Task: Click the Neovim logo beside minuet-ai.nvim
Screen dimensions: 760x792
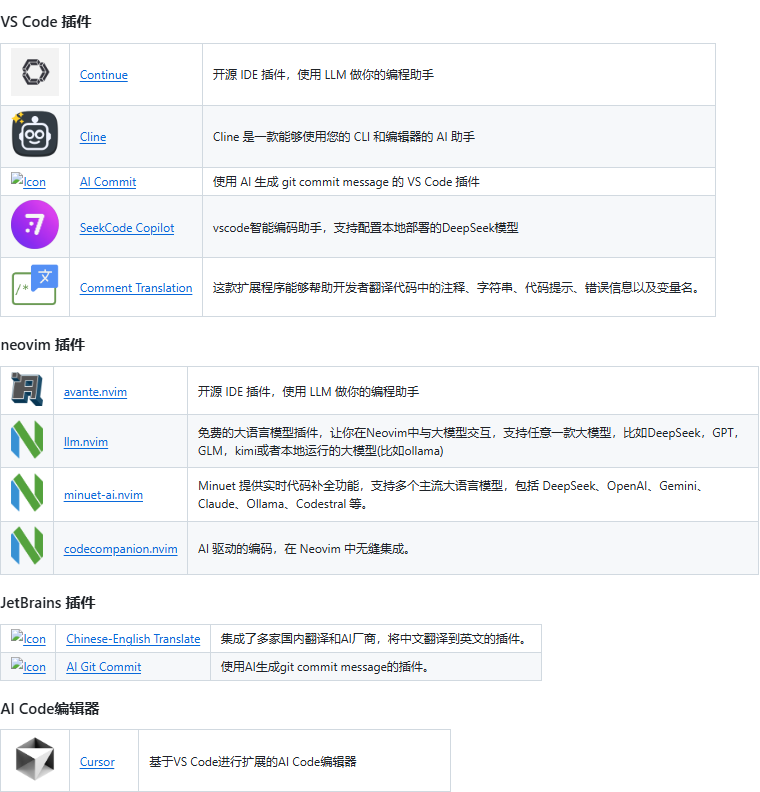Action: [x=27, y=492]
